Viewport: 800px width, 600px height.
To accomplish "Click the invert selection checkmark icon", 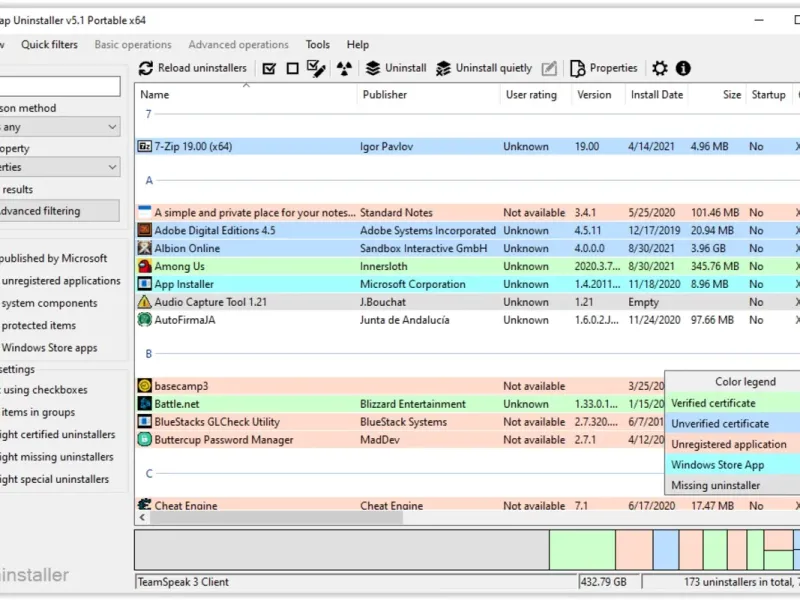I will [316, 68].
